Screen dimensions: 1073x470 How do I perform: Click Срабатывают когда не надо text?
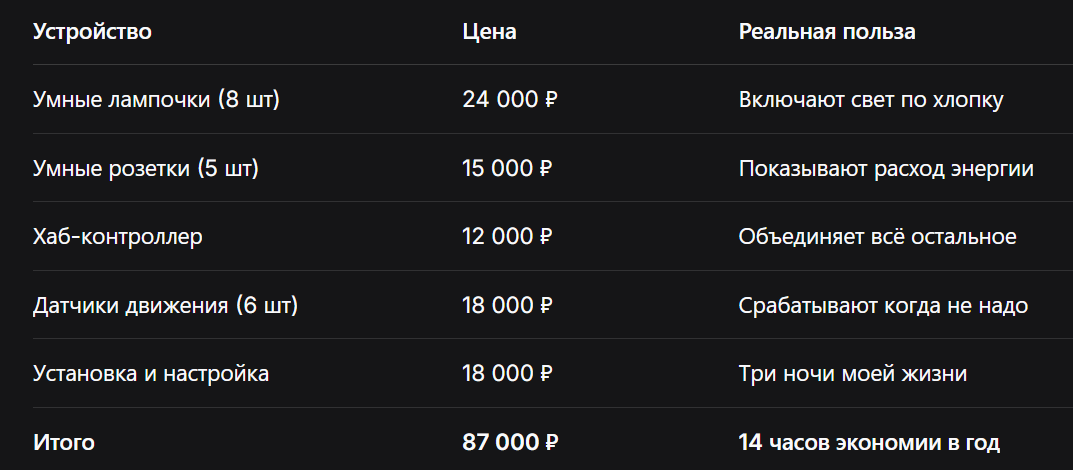pos(883,305)
